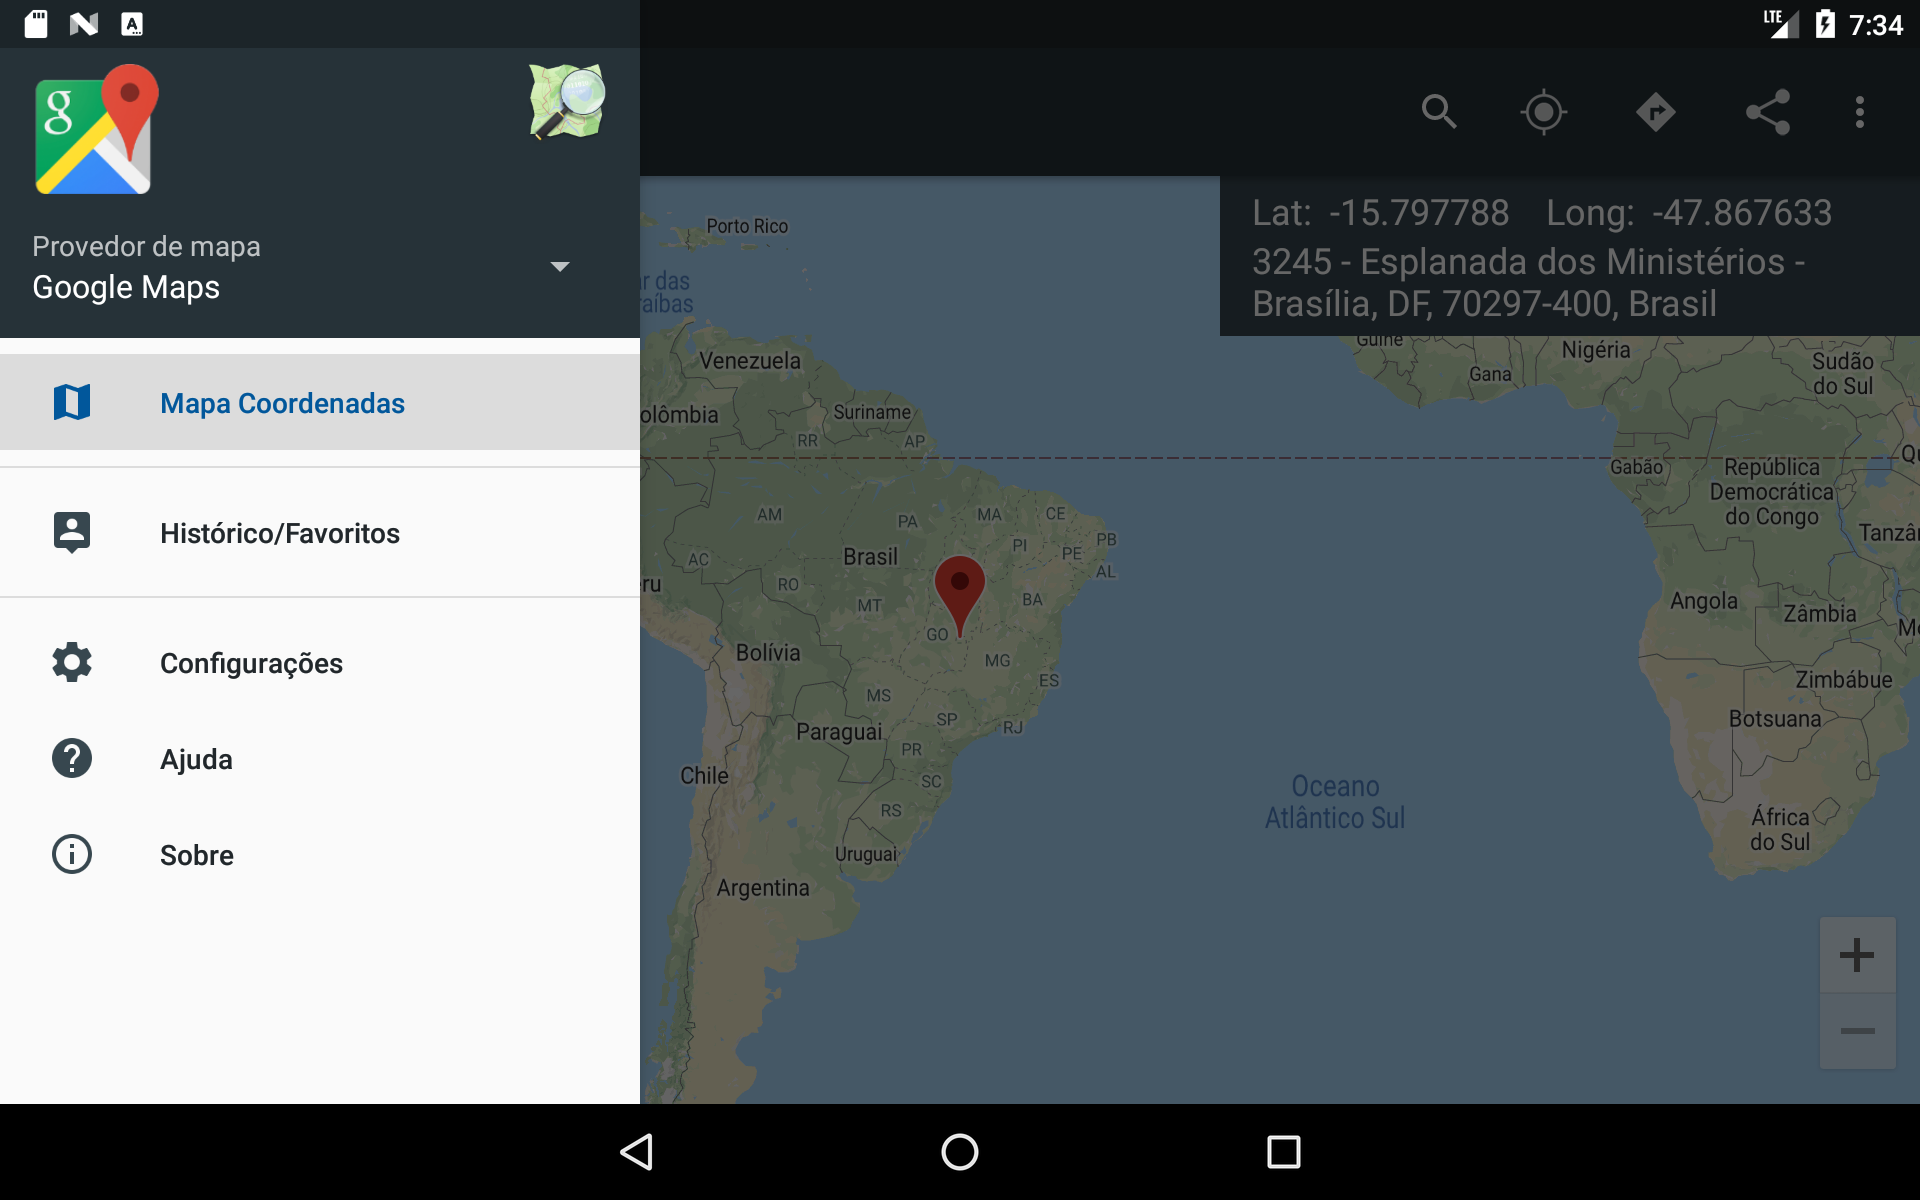Tap the Esplanada dos Ministérios address text
Screen dimensions: 1920x1200
pyautogui.click(x=1529, y=283)
